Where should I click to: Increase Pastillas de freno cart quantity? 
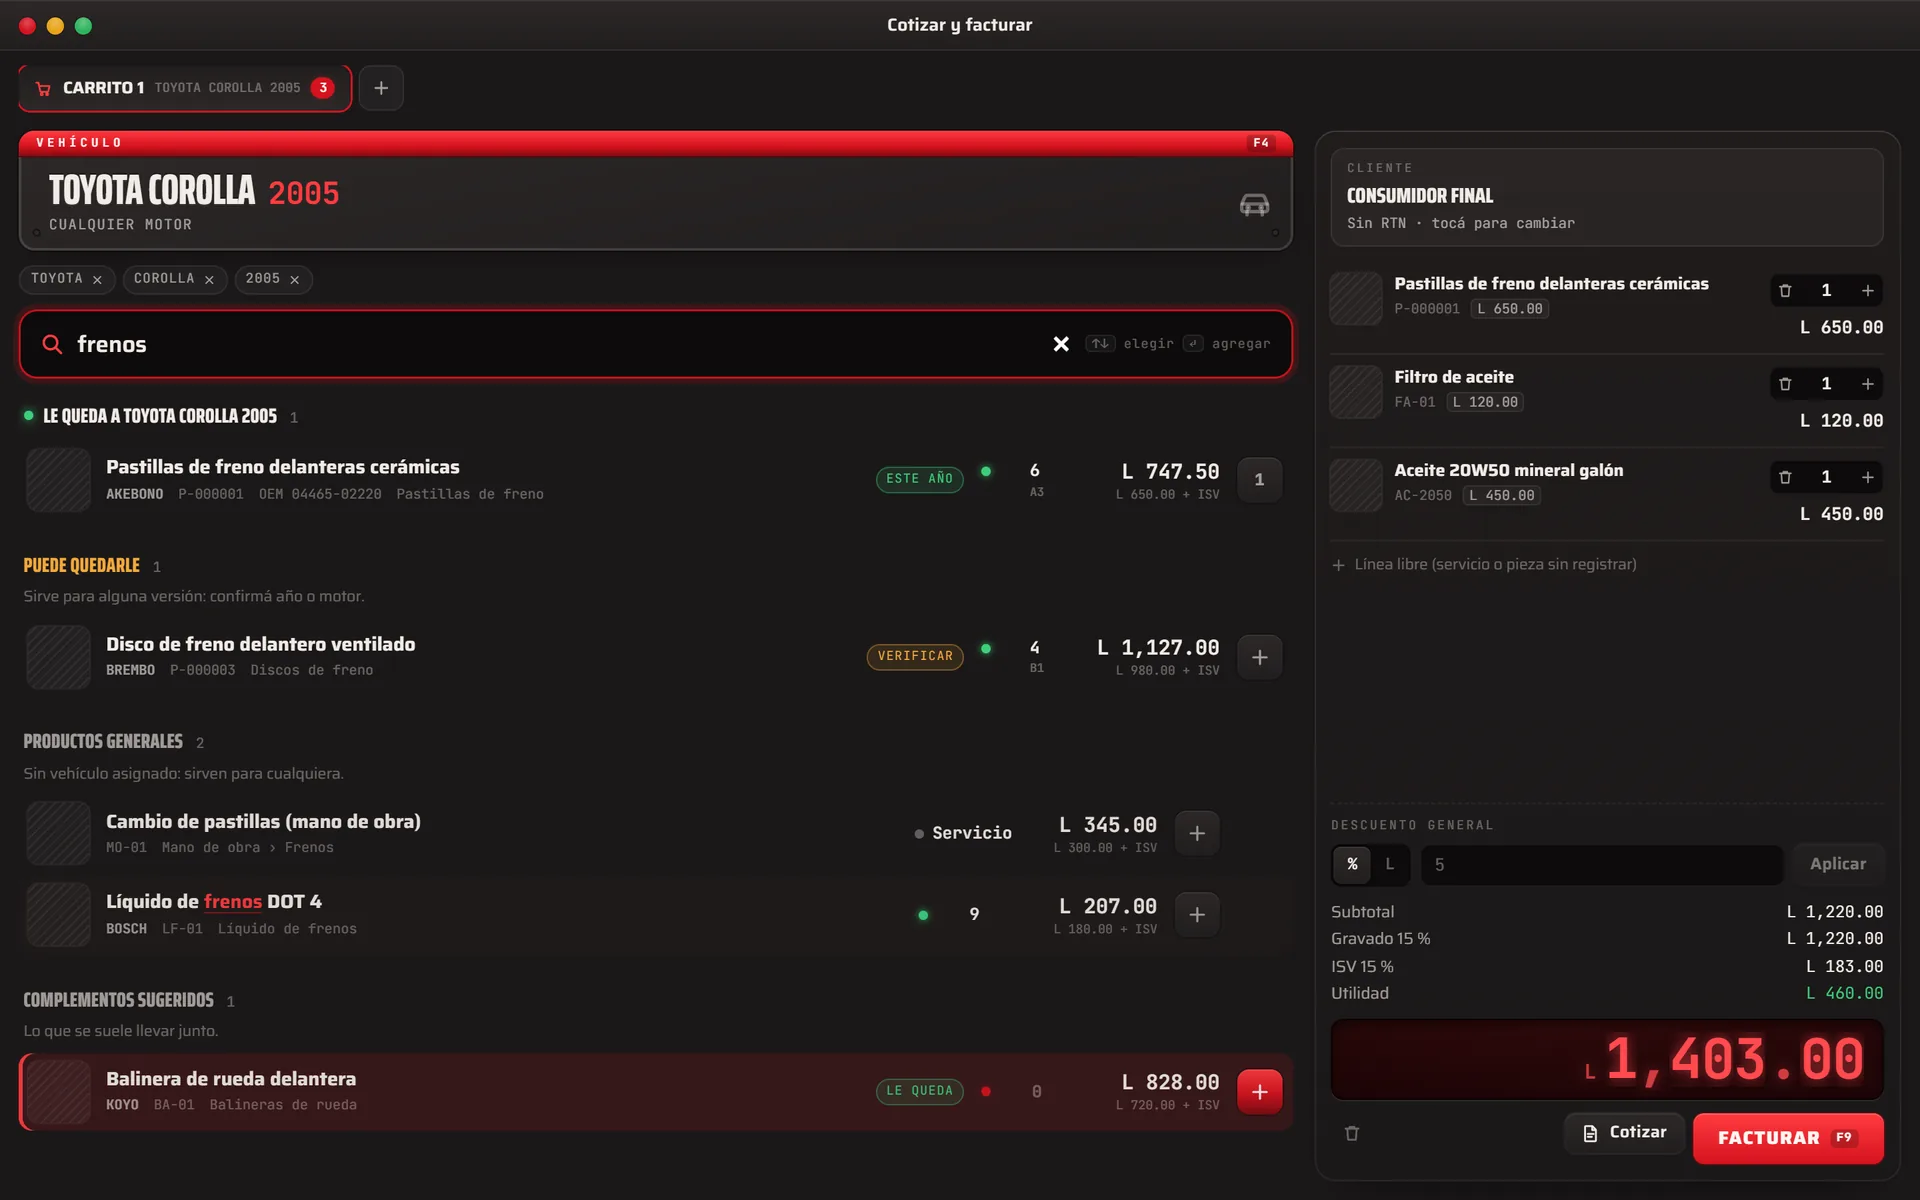pyautogui.click(x=1867, y=291)
